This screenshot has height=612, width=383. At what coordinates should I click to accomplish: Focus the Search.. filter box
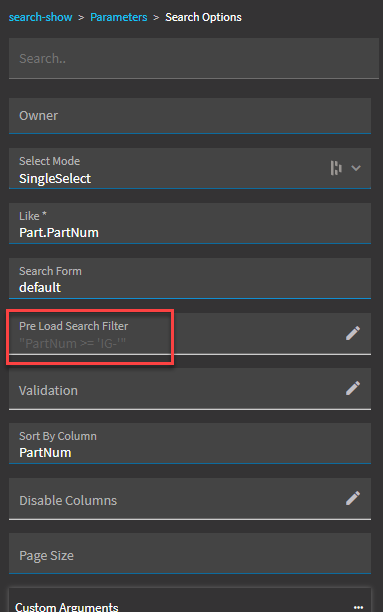tap(194, 59)
